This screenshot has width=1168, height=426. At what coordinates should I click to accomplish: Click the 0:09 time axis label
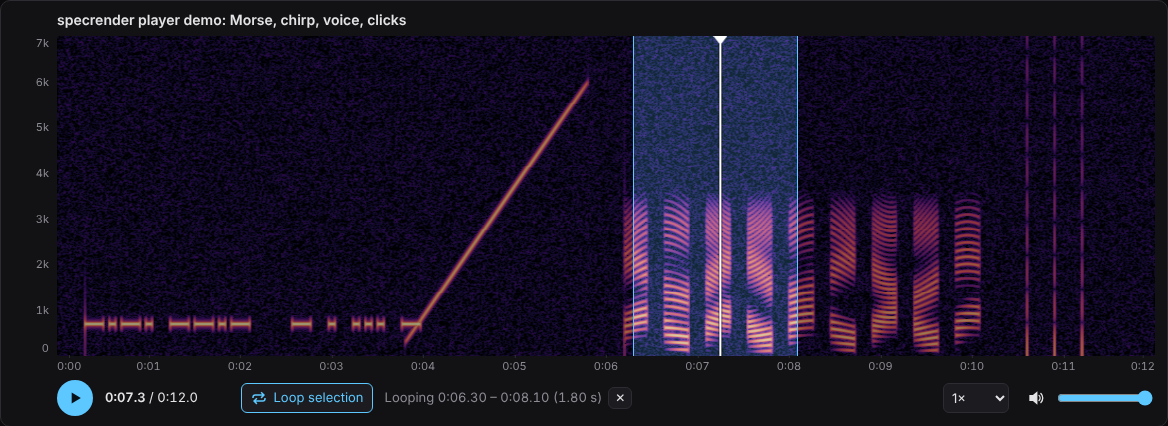(x=880, y=366)
